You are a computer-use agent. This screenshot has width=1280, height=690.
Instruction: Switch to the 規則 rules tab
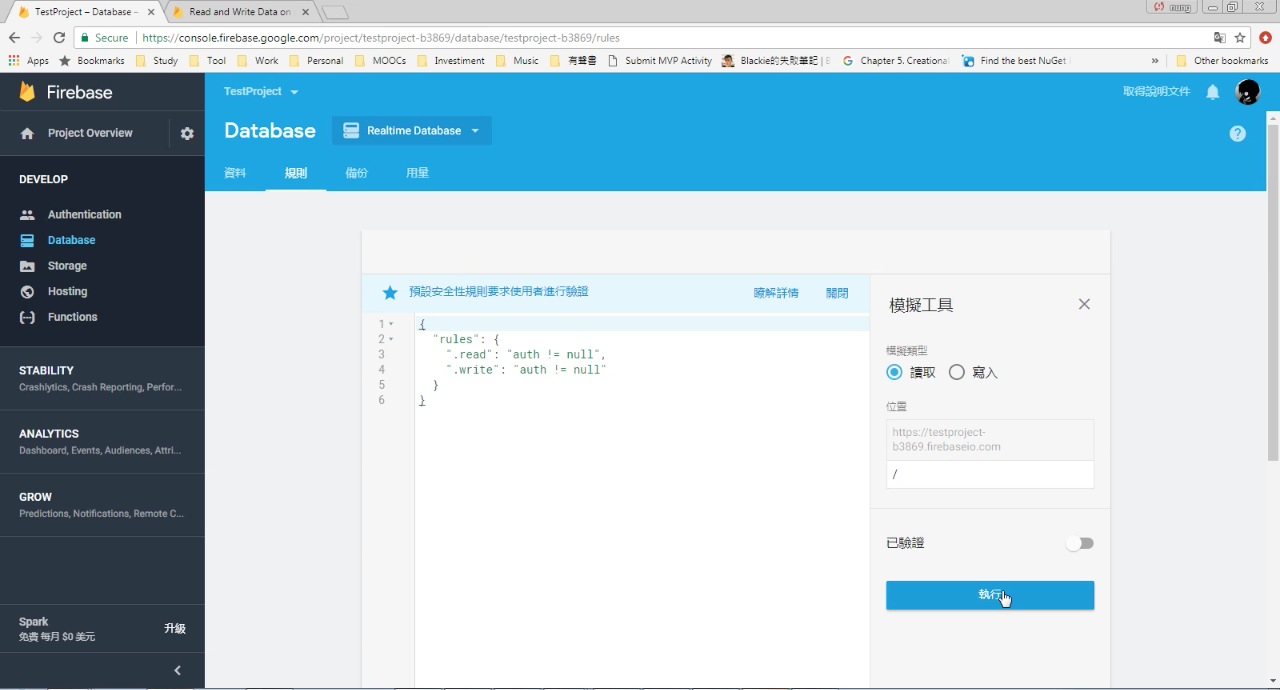coord(296,173)
